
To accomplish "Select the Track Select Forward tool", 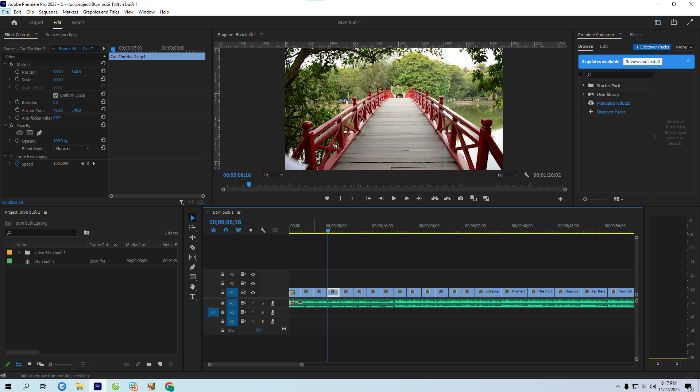I will (x=192, y=227).
